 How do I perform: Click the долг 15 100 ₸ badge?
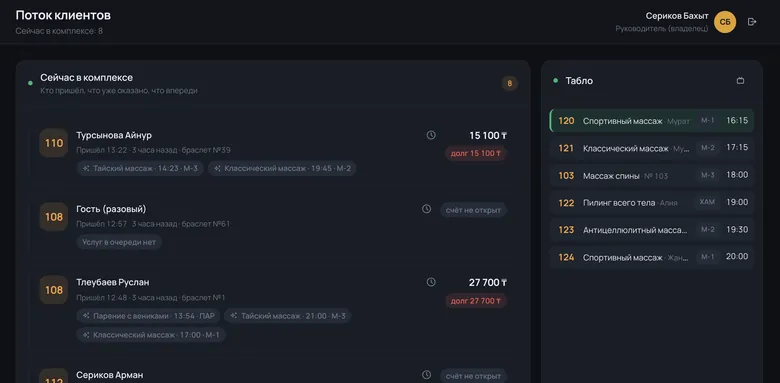coord(476,153)
